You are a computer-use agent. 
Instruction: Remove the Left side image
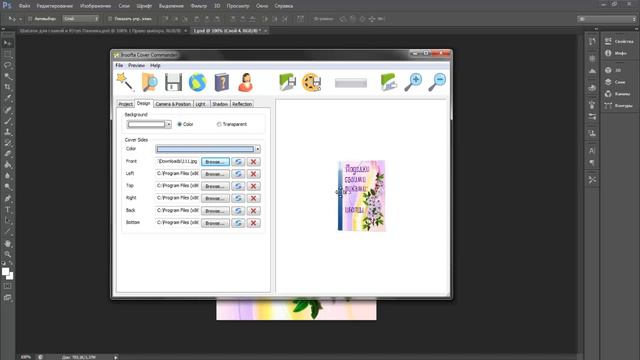pyautogui.click(x=253, y=174)
